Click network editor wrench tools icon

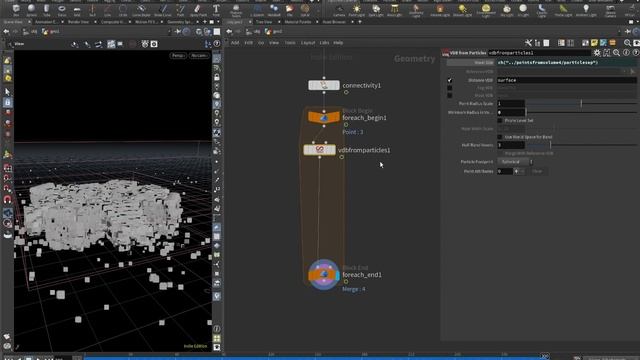(529, 43)
